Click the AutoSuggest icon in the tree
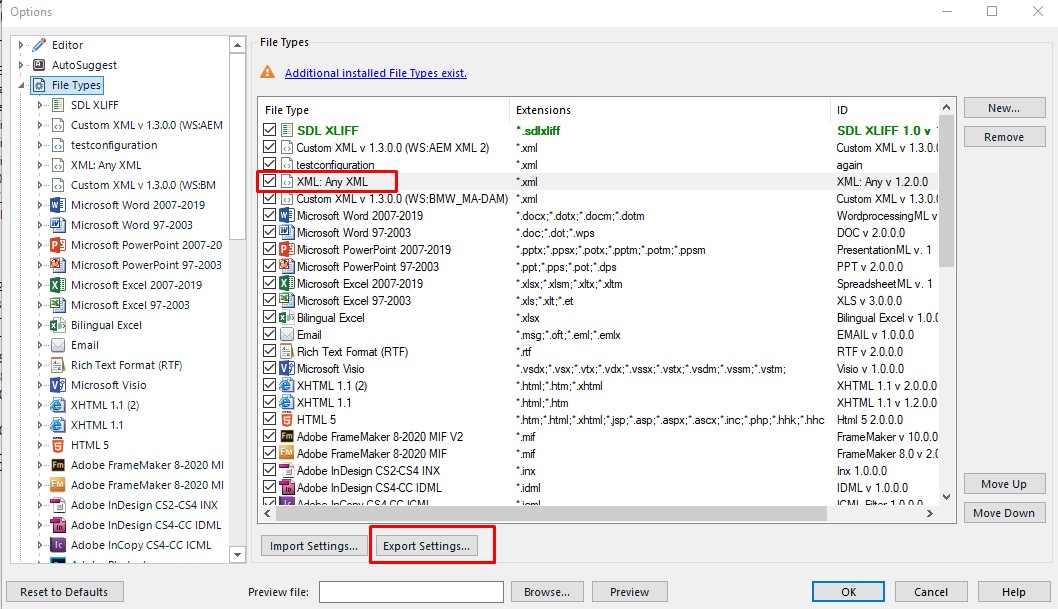The height and width of the screenshot is (609, 1058). pos(39,65)
